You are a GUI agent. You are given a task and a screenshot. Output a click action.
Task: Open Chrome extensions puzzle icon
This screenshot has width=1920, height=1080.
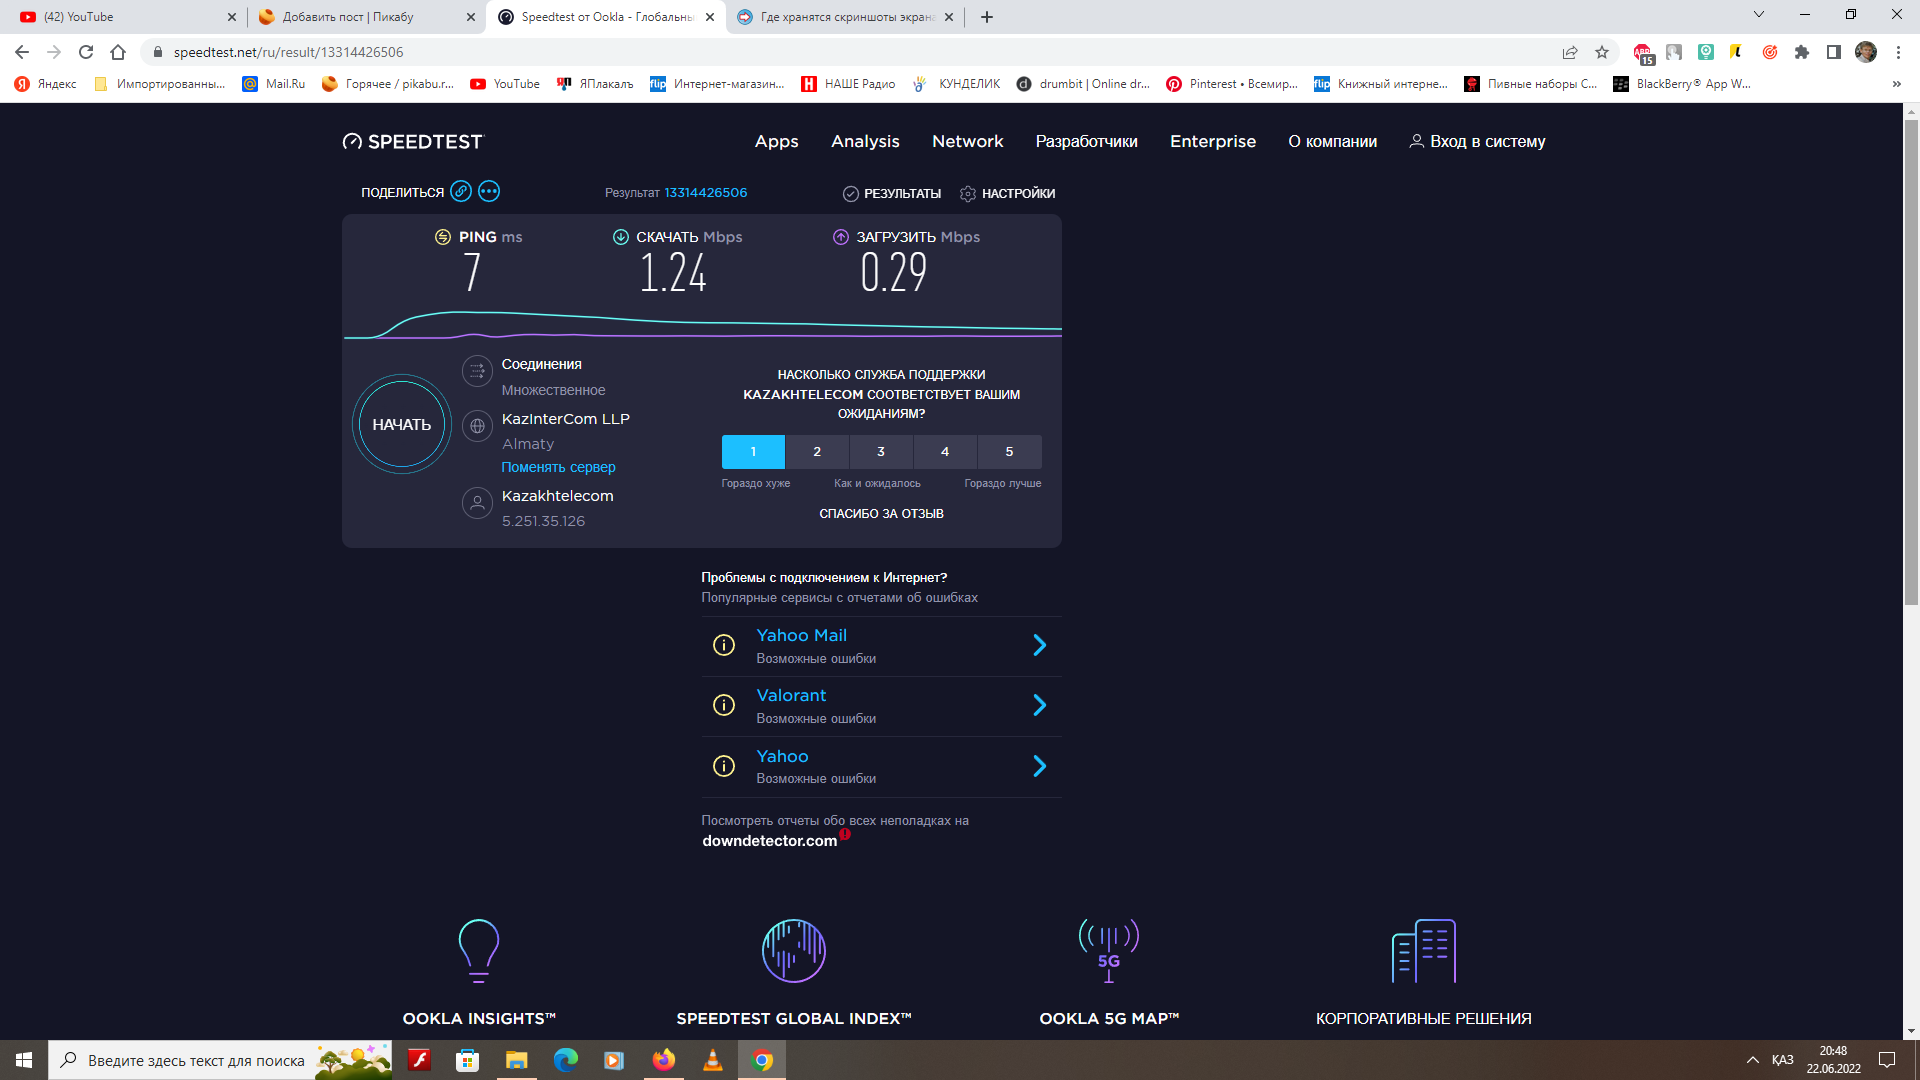click(x=1802, y=52)
